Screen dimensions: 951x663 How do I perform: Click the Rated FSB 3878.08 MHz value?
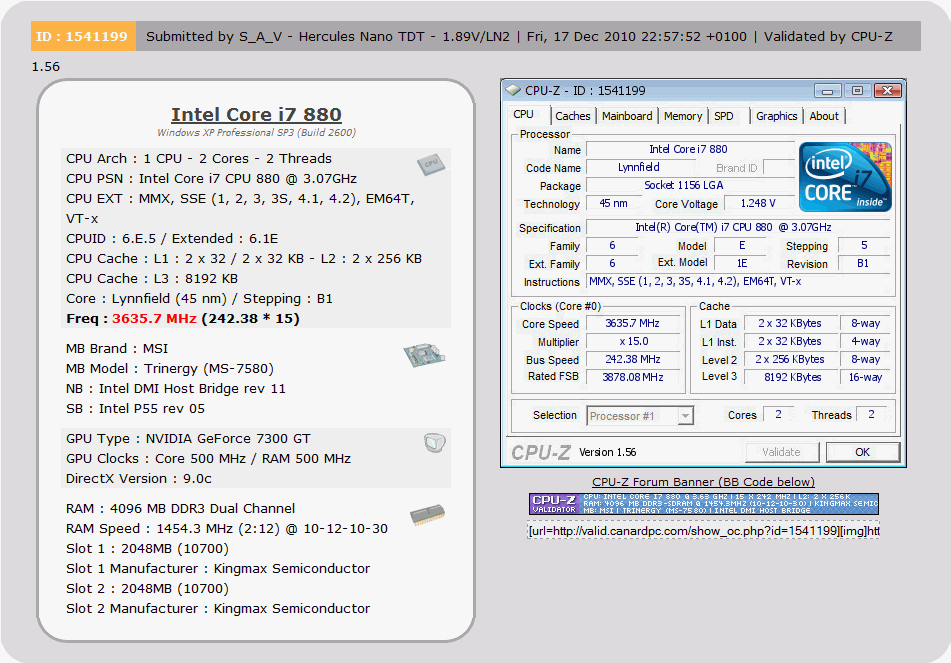coord(632,377)
